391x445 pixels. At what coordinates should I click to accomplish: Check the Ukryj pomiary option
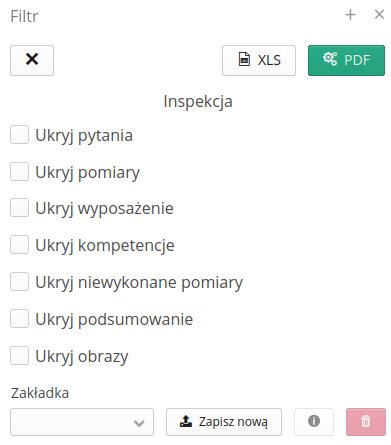tap(19, 172)
